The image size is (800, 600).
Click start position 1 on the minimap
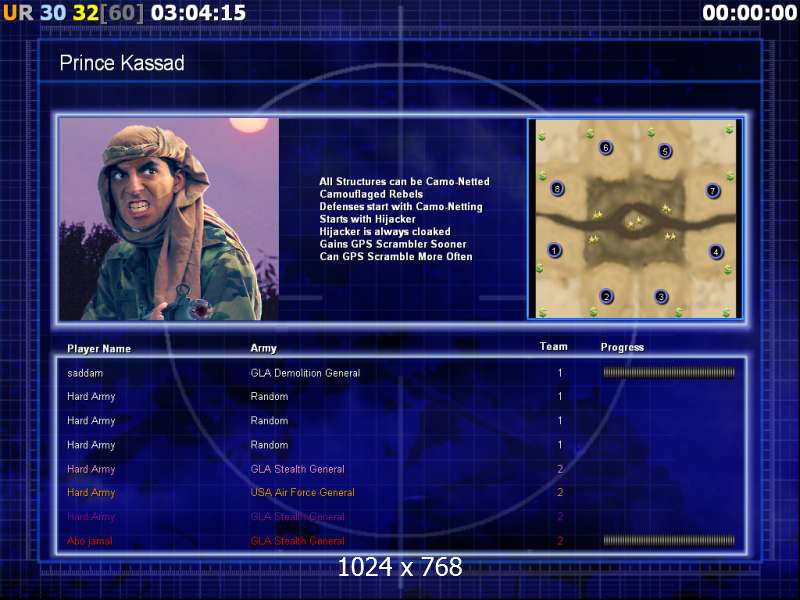(x=555, y=250)
